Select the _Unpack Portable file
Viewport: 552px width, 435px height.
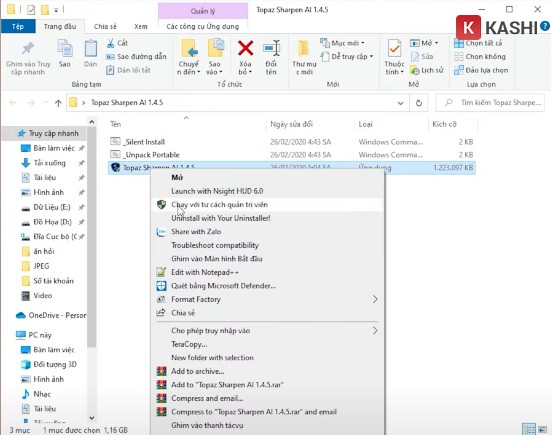pos(152,155)
